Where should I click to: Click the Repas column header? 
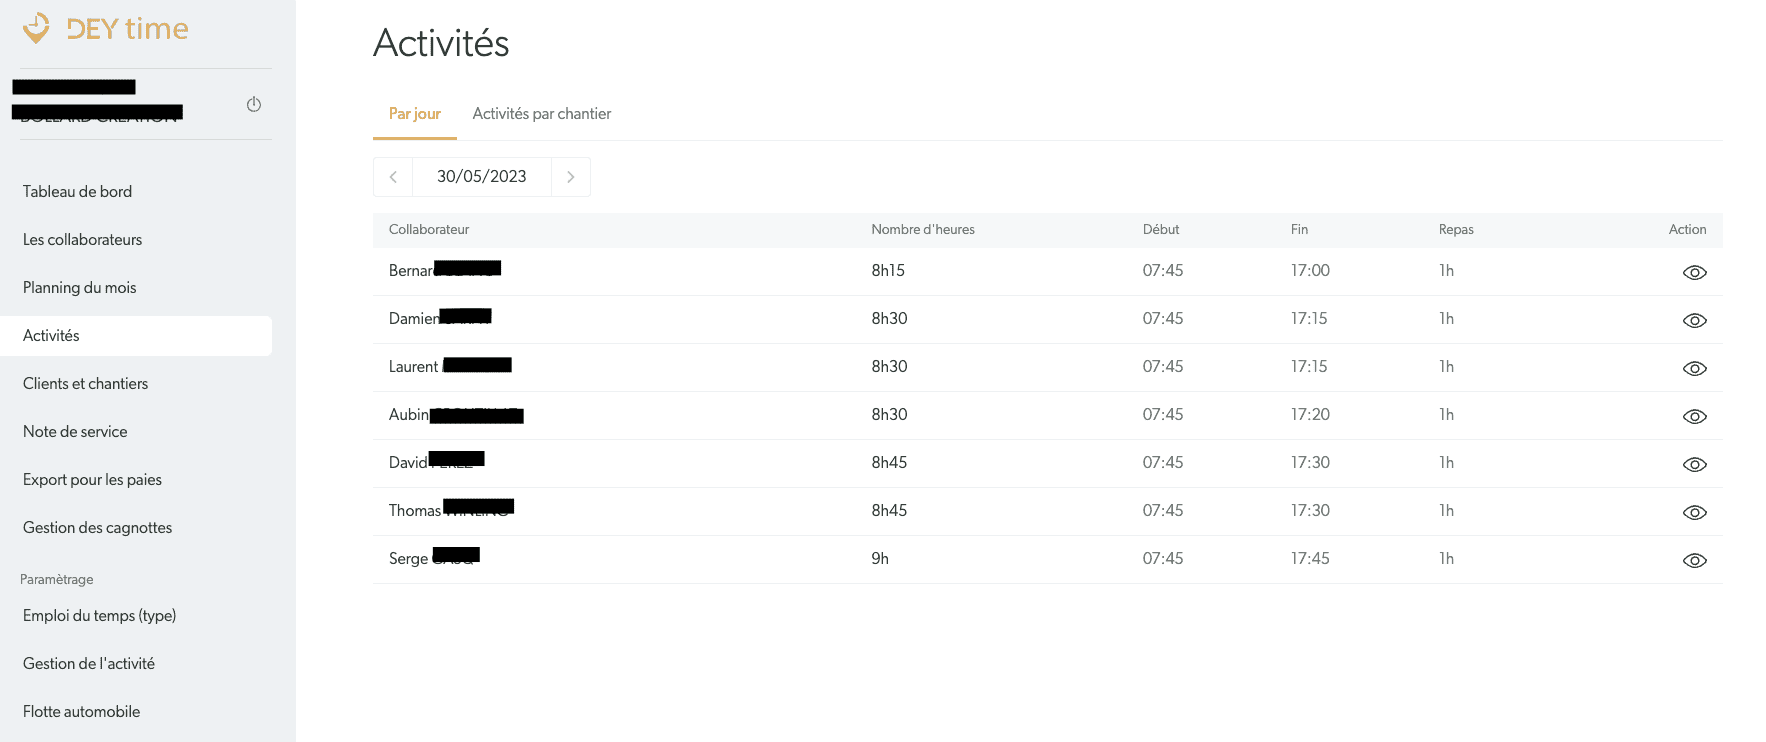pyautogui.click(x=1456, y=230)
